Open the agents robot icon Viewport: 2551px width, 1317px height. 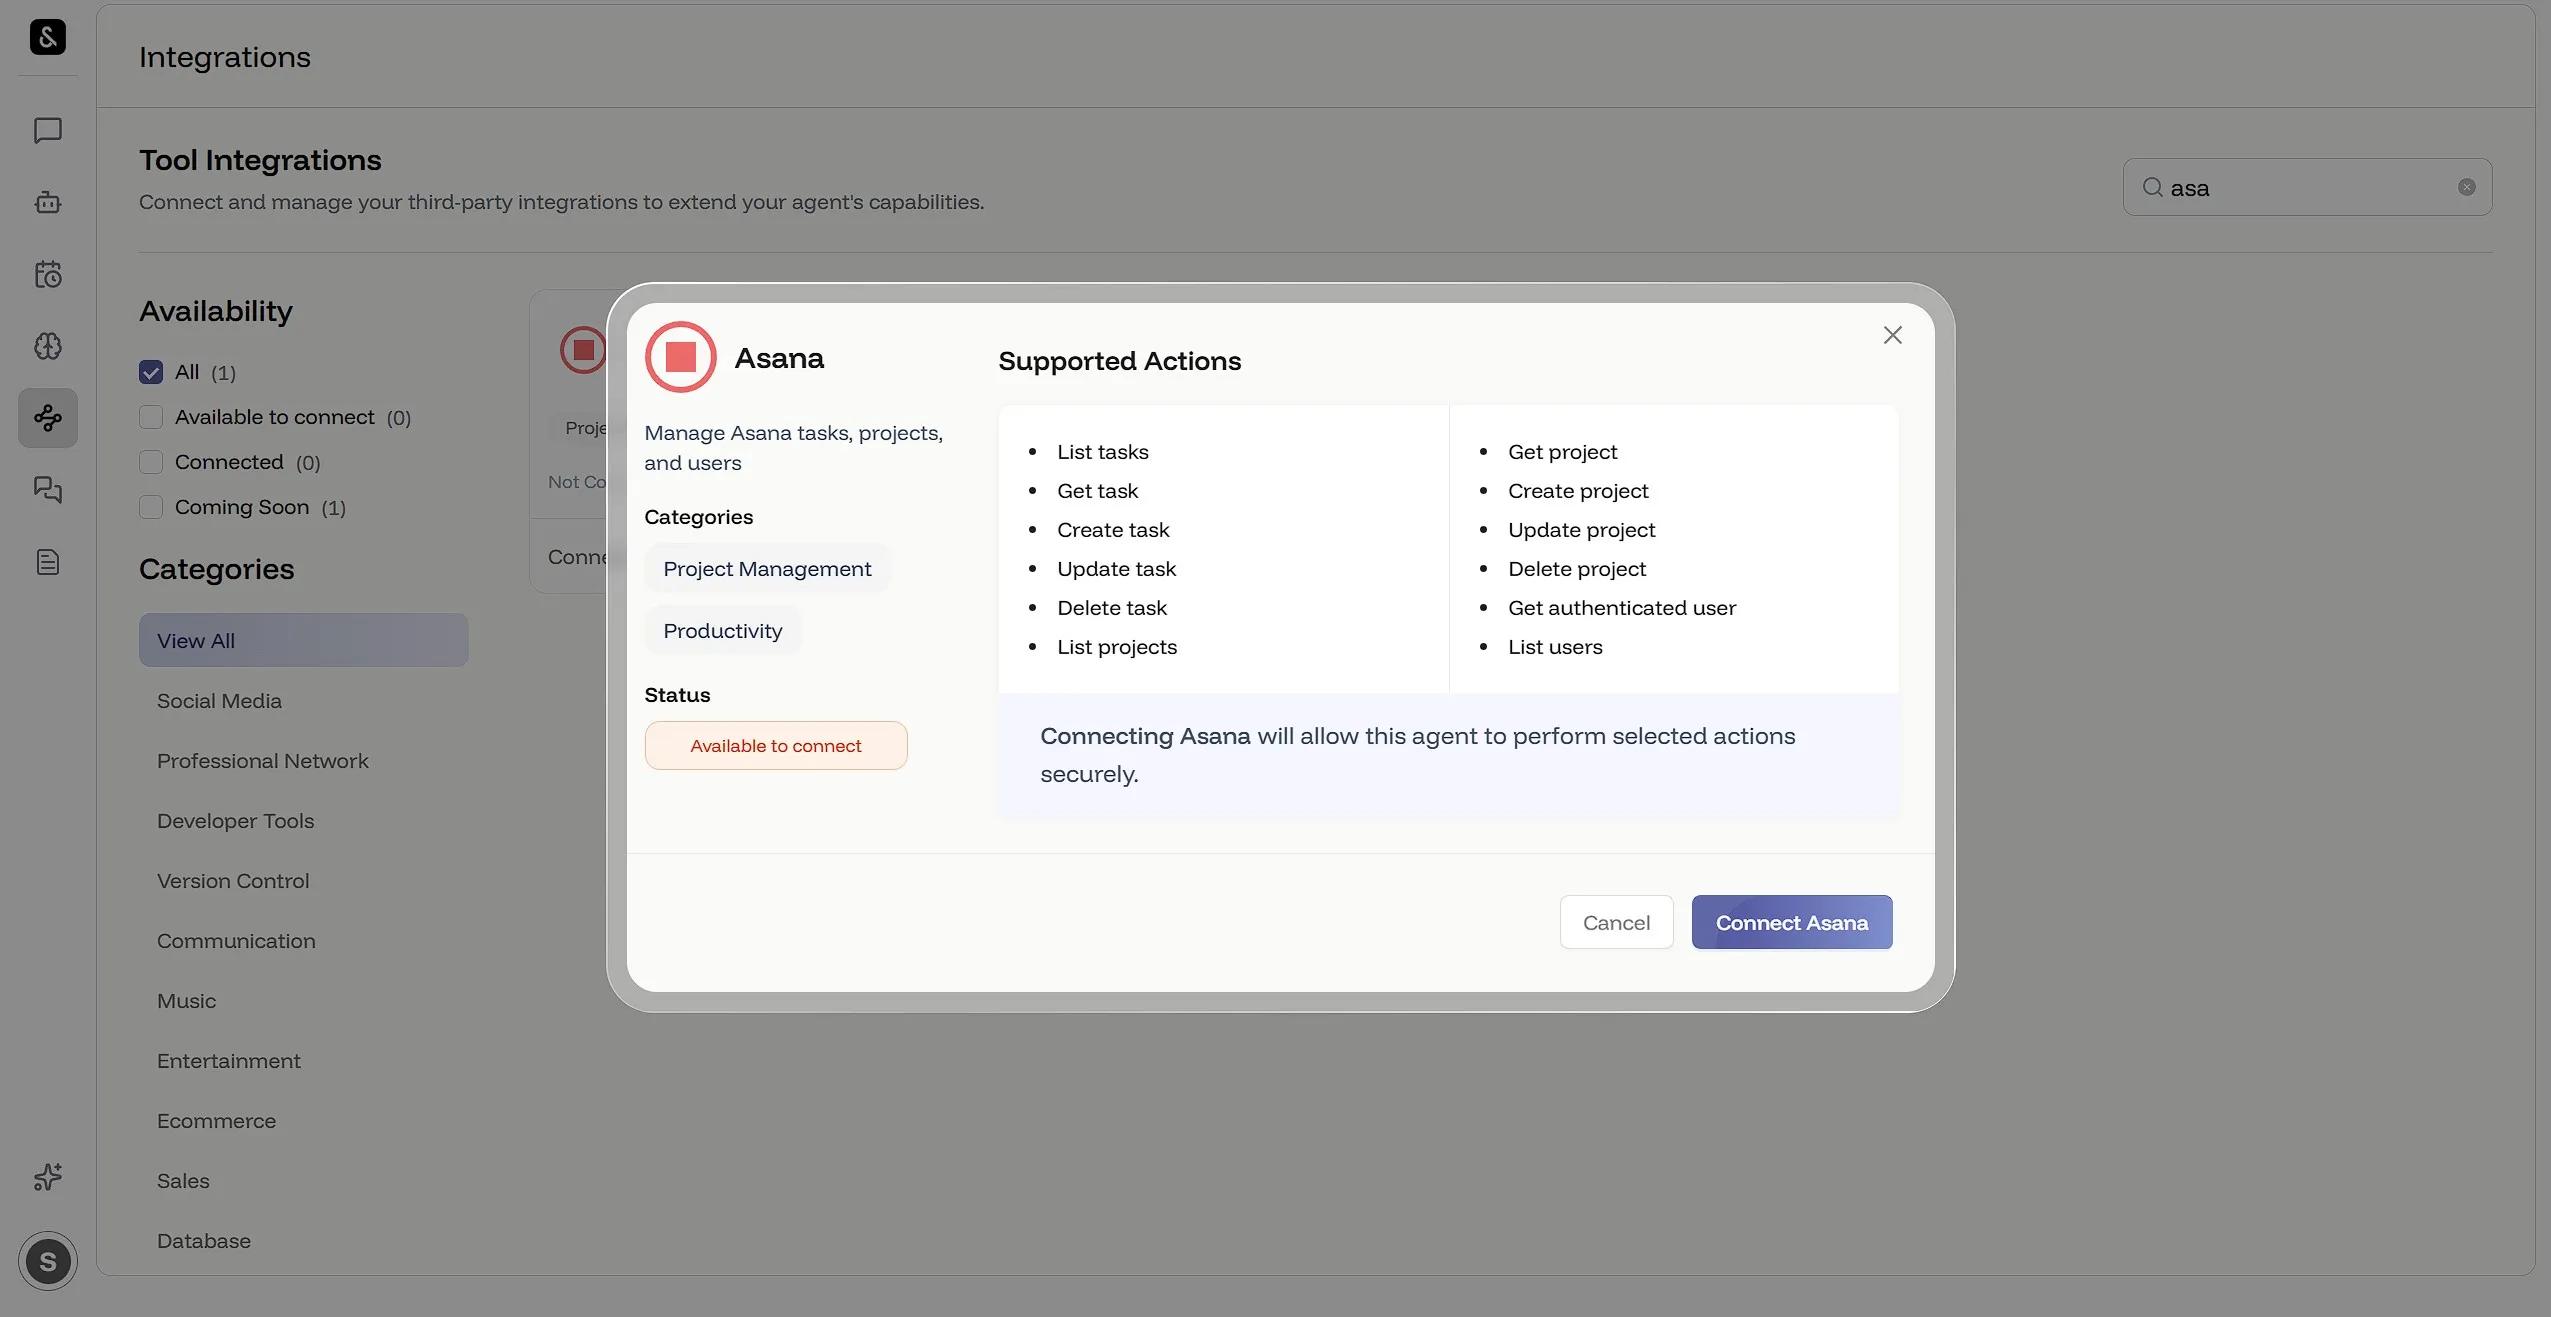coord(48,203)
